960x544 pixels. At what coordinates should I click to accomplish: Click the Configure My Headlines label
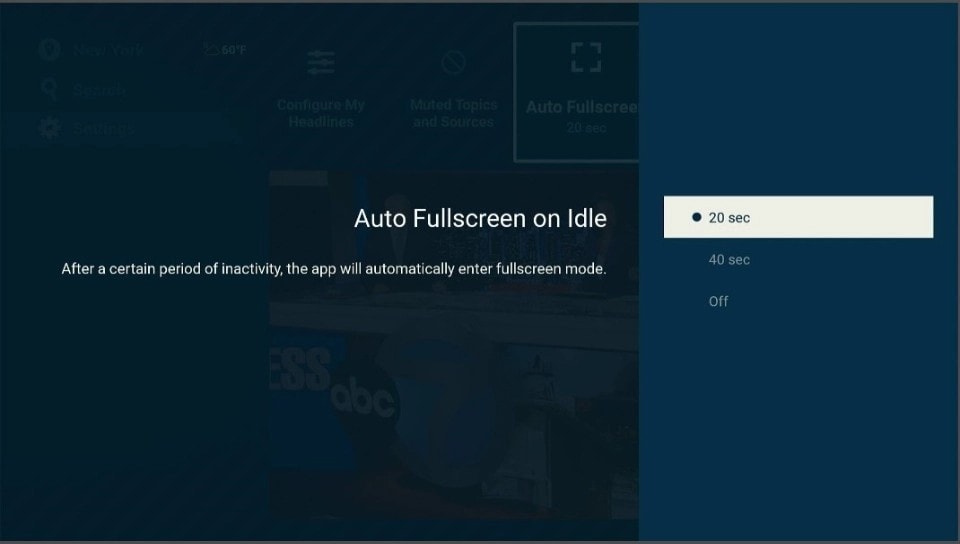click(x=321, y=113)
